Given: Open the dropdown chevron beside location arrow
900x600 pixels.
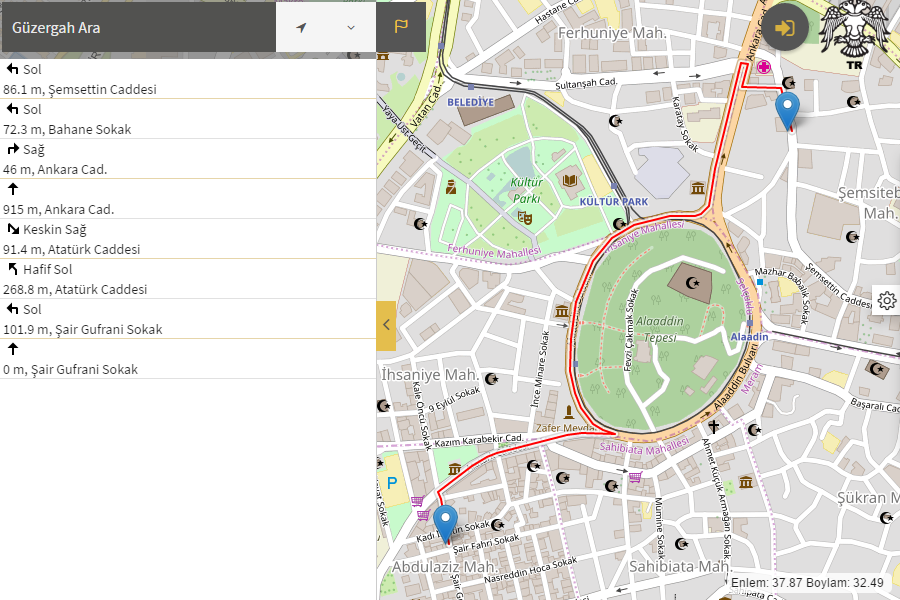Looking at the screenshot, I should pos(351,27).
